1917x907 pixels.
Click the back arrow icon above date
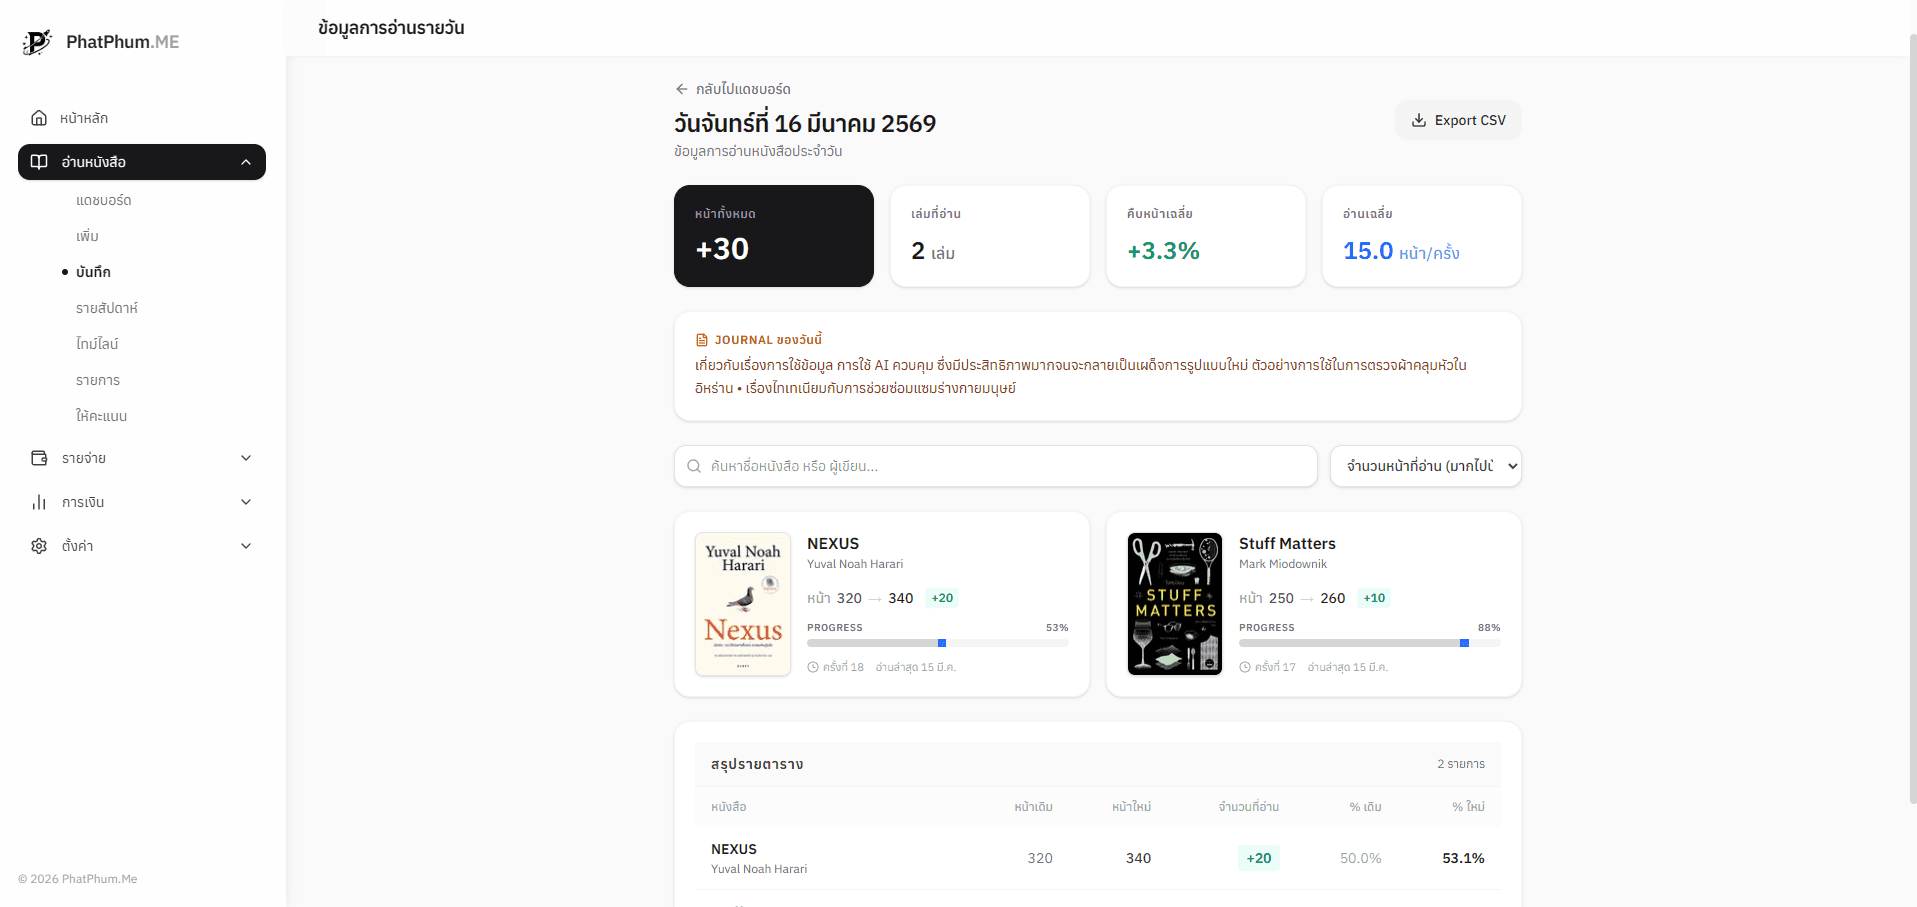[x=682, y=89]
